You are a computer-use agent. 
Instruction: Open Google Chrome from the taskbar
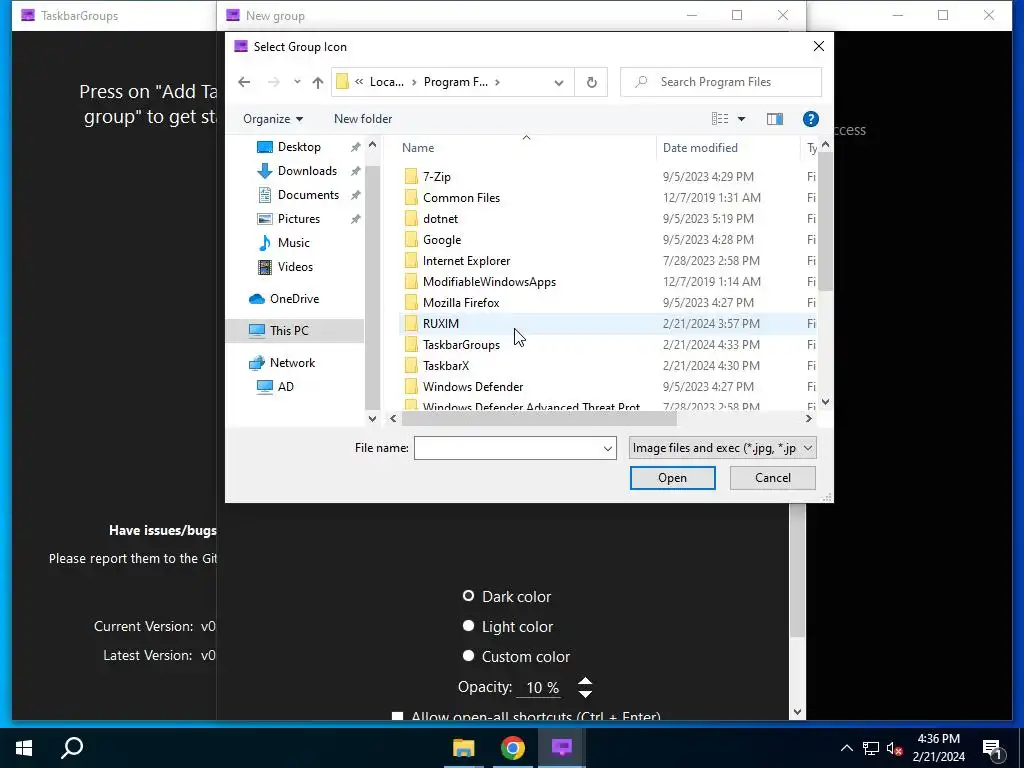pos(513,748)
